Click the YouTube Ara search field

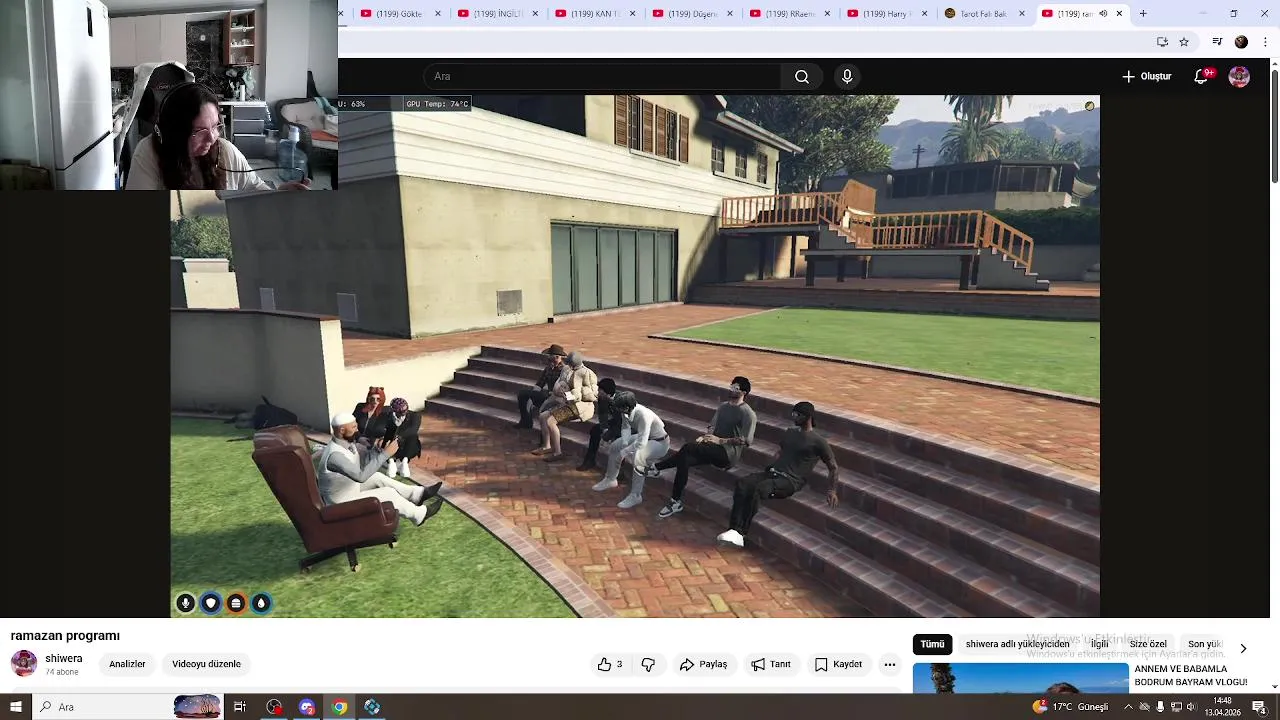[x=603, y=77]
